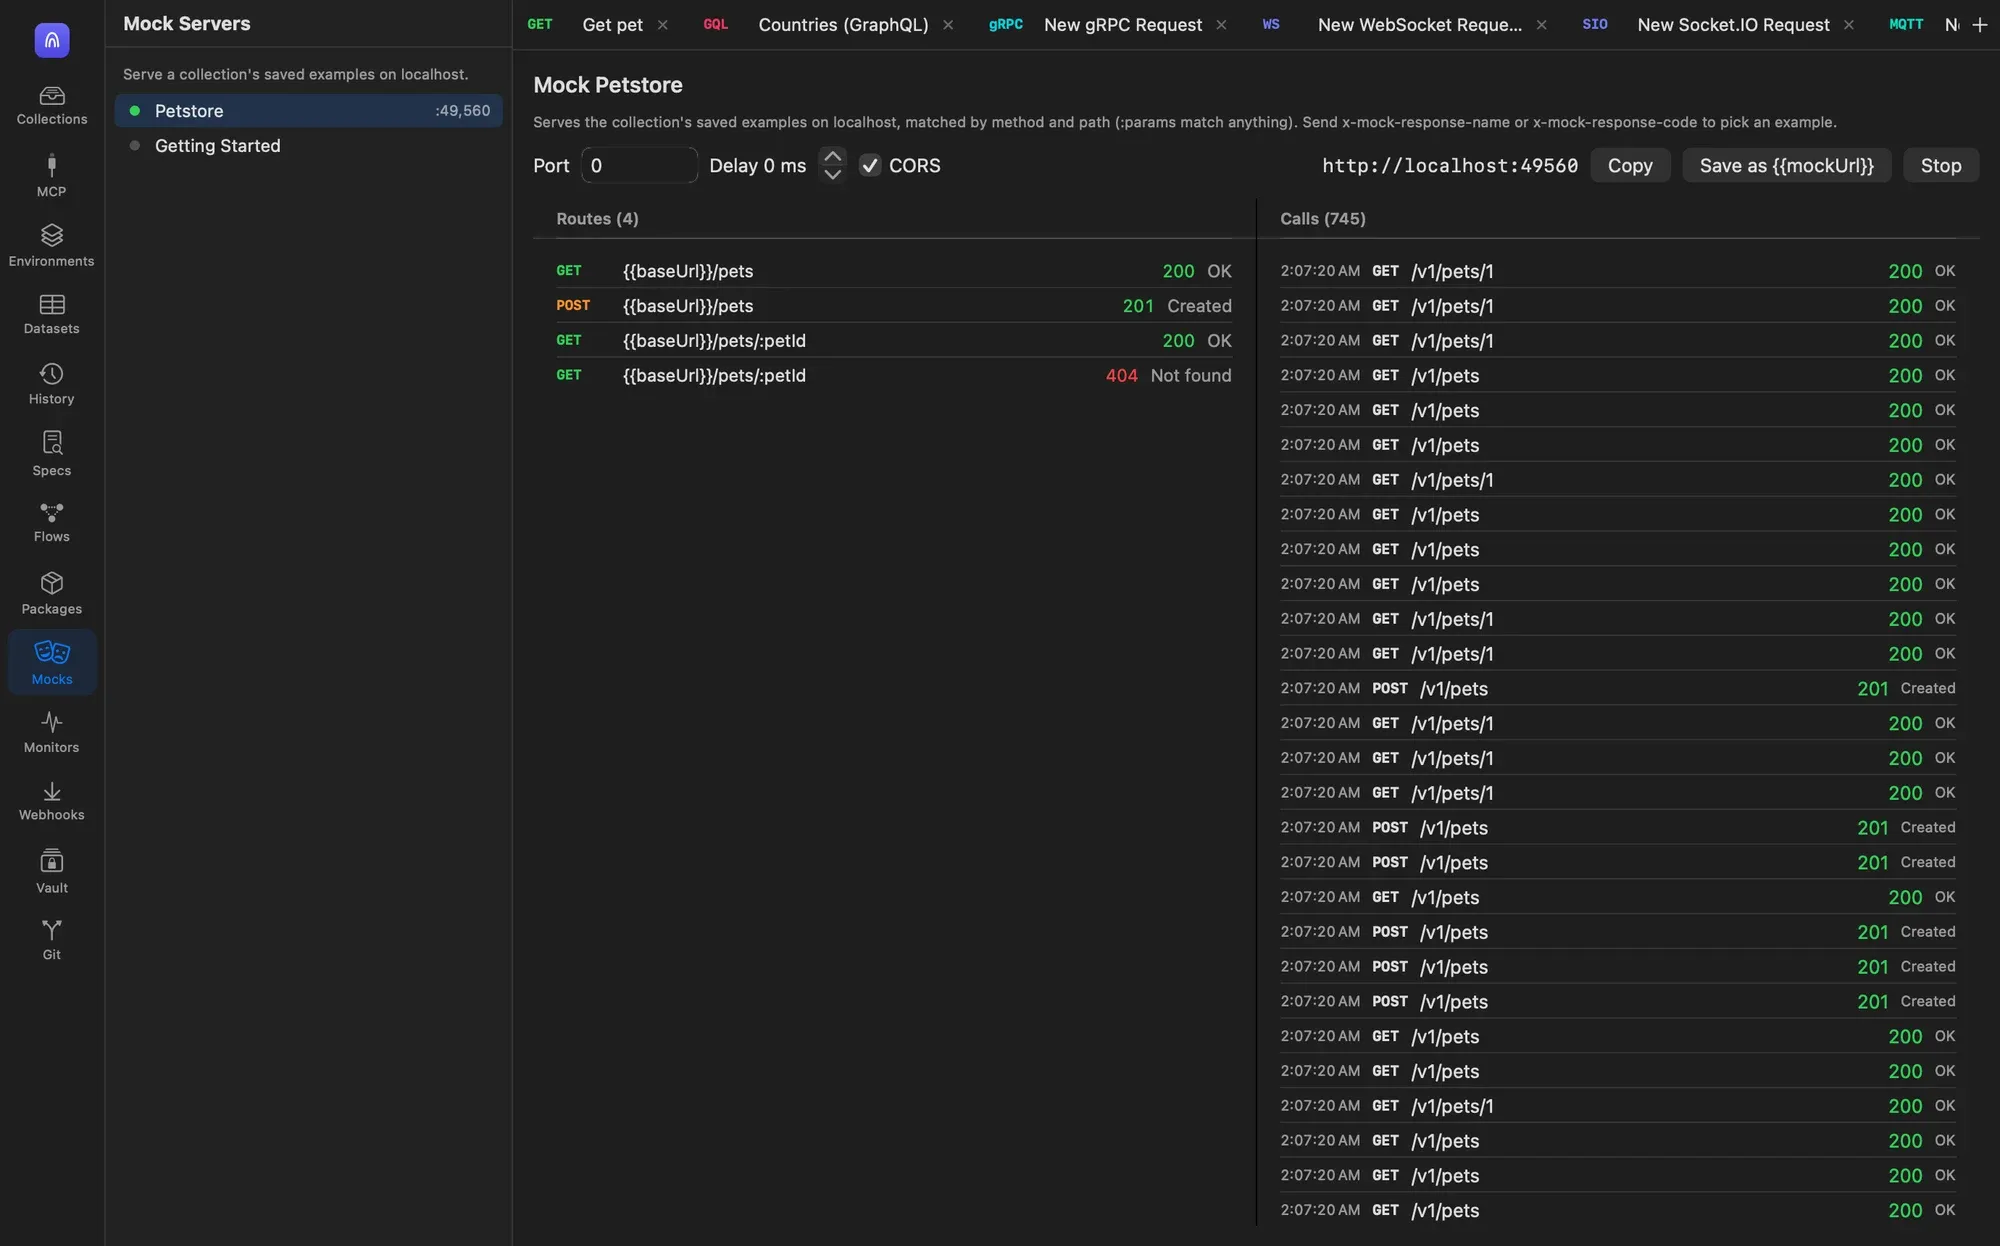Close the New WebSocket Request tab
This screenshot has width=2000, height=1246.
coord(1541,25)
